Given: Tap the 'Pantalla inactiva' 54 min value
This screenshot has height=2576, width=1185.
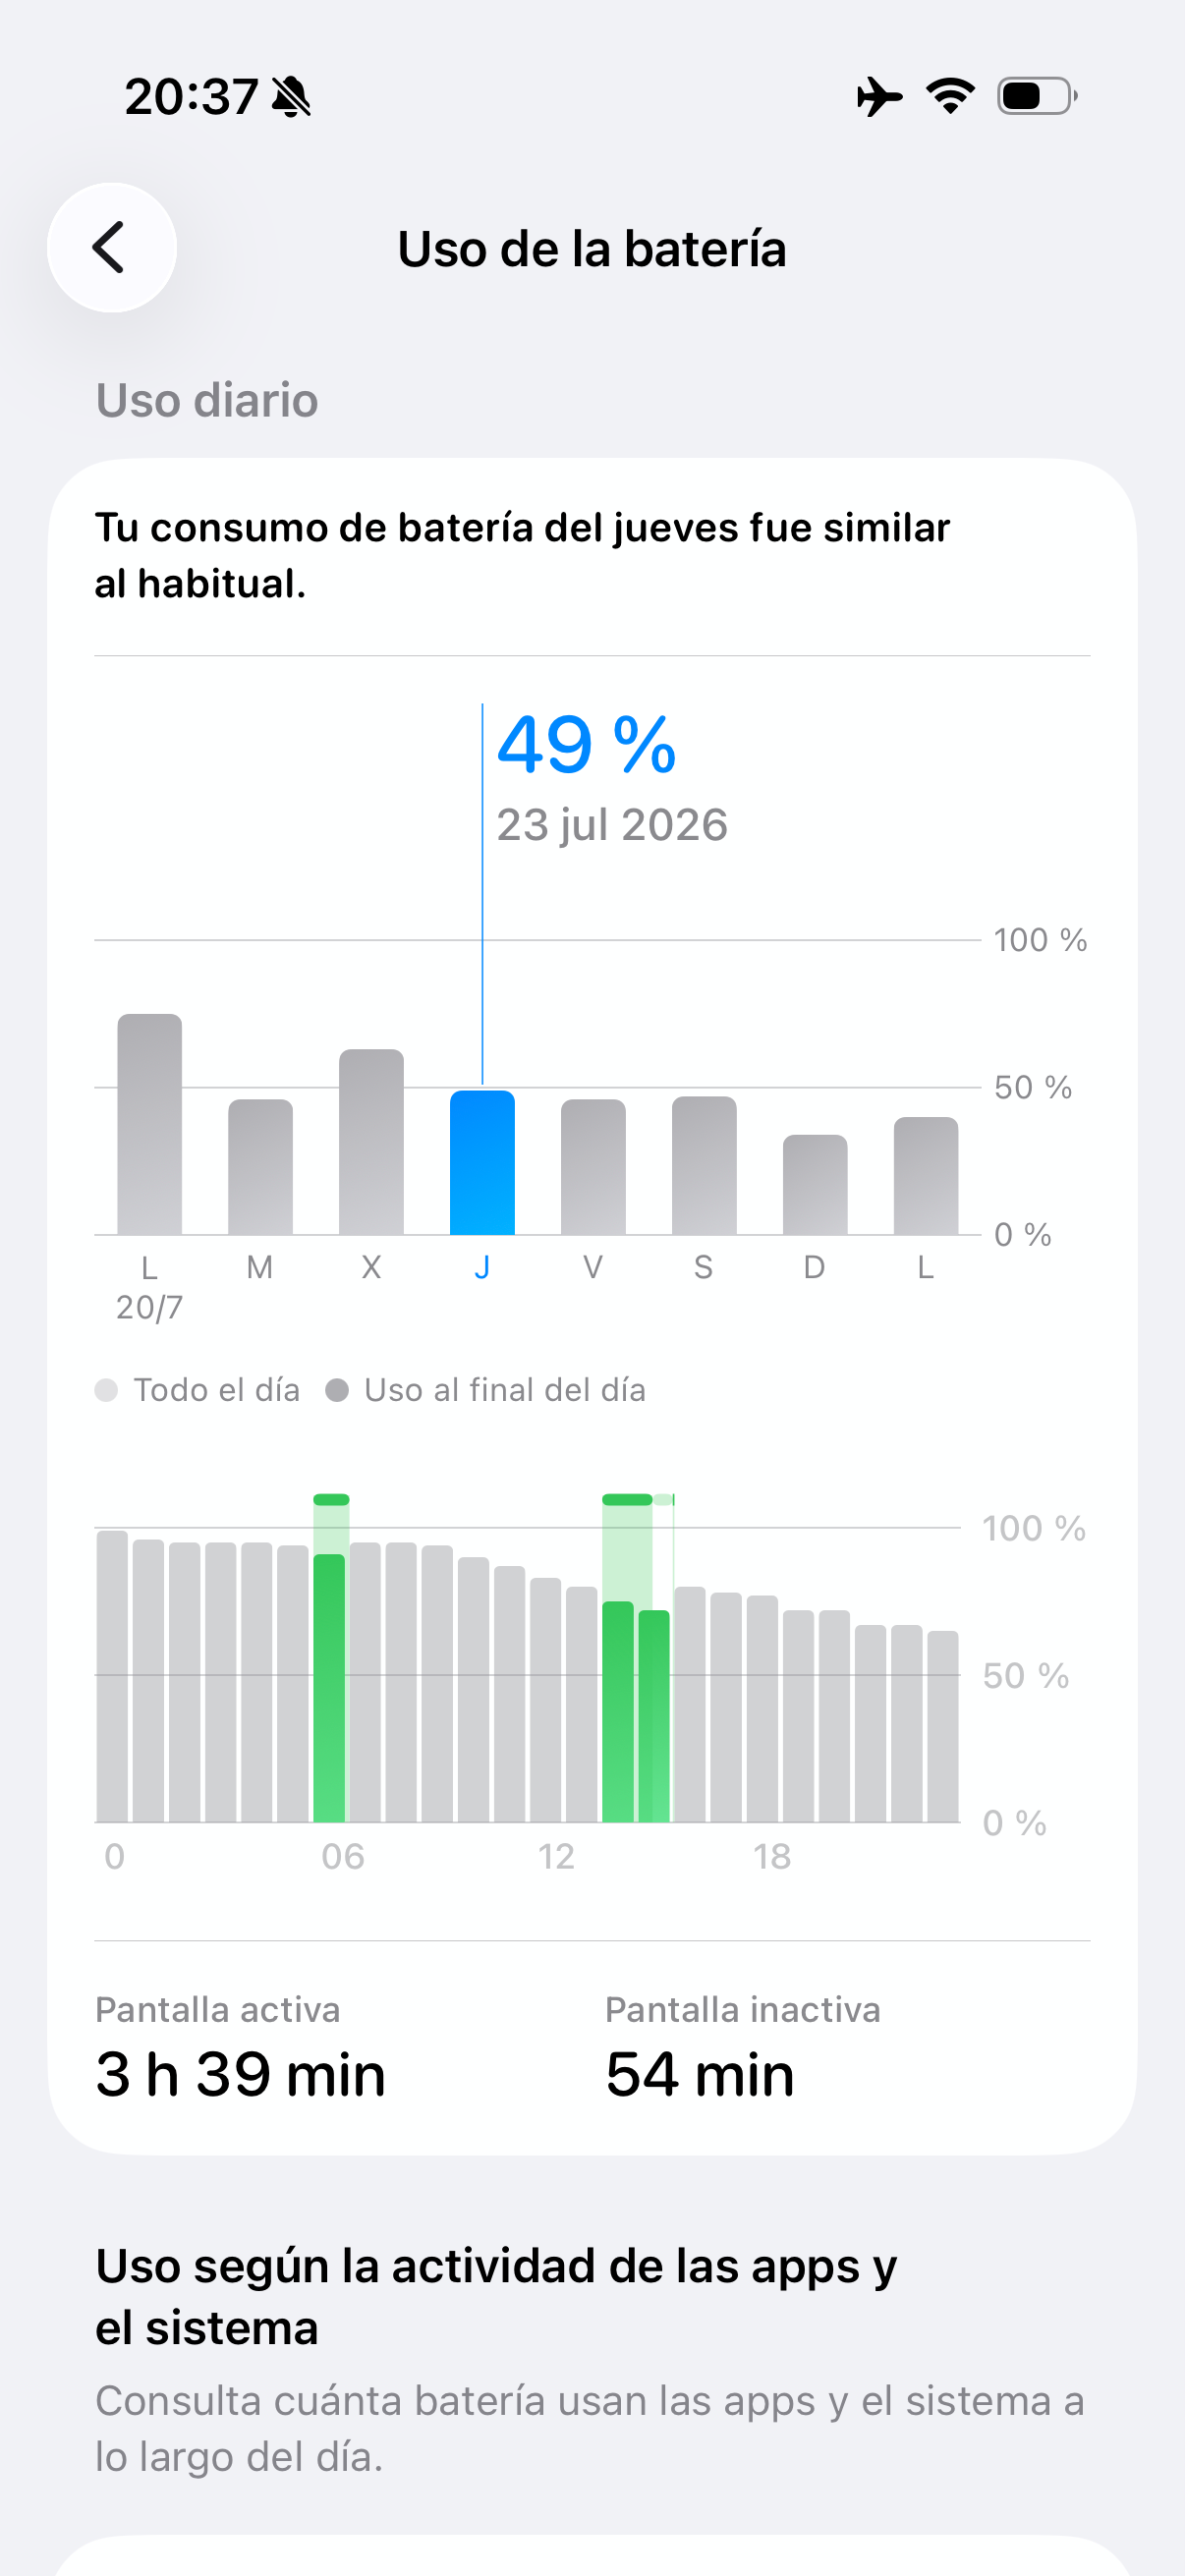Looking at the screenshot, I should pyautogui.click(x=700, y=2074).
